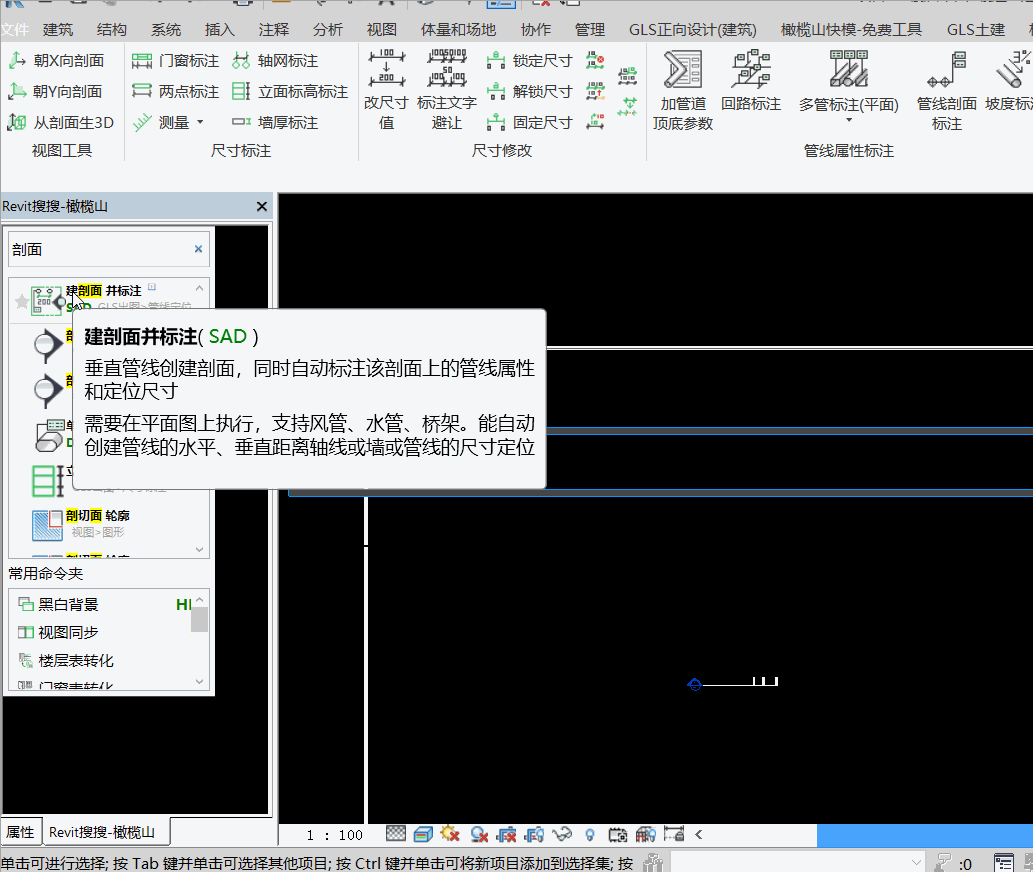Switch to 橄榄山快模-免费工具 ribbon tab
The image size is (1033, 872).
[x=851, y=30]
